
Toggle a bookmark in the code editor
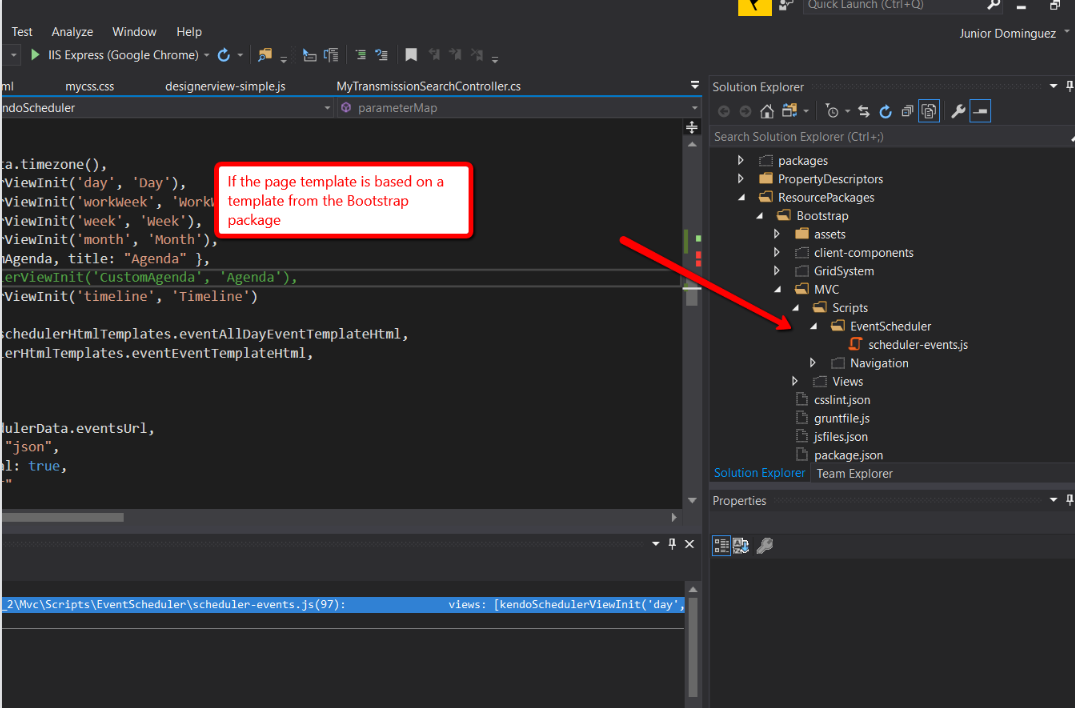411,55
